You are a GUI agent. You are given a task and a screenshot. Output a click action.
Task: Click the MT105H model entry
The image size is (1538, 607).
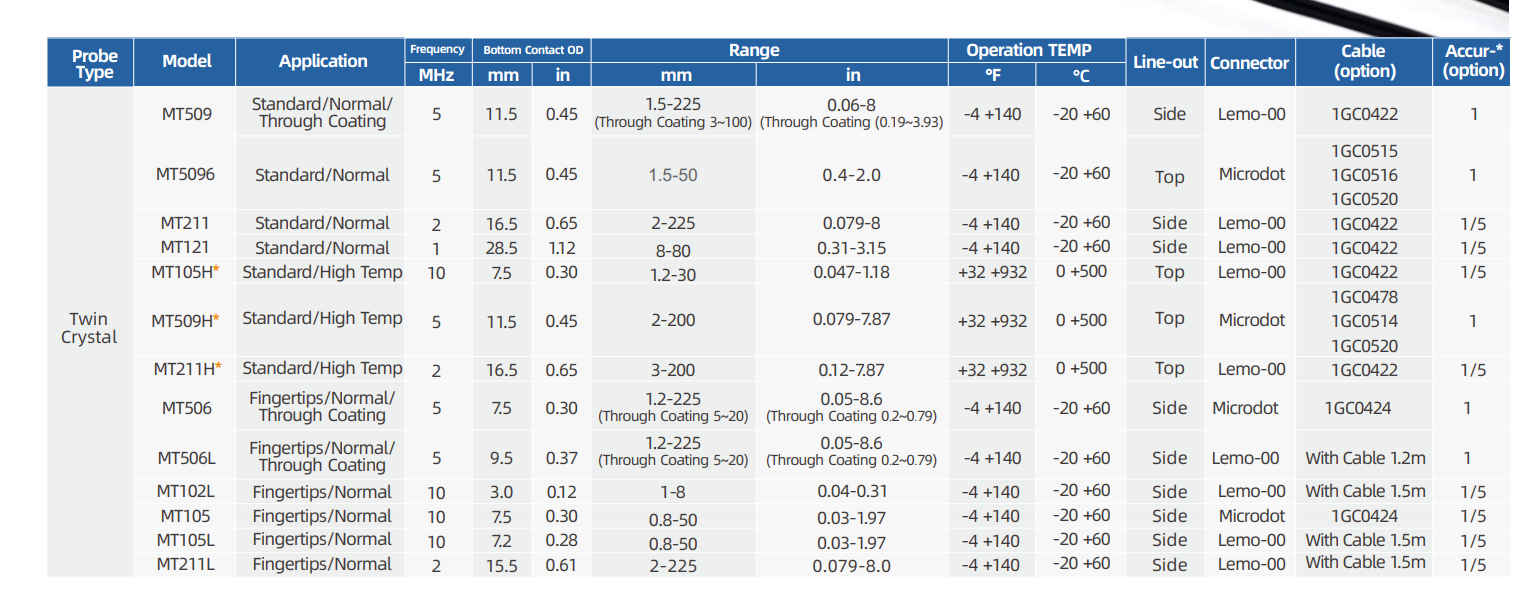point(185,272)
